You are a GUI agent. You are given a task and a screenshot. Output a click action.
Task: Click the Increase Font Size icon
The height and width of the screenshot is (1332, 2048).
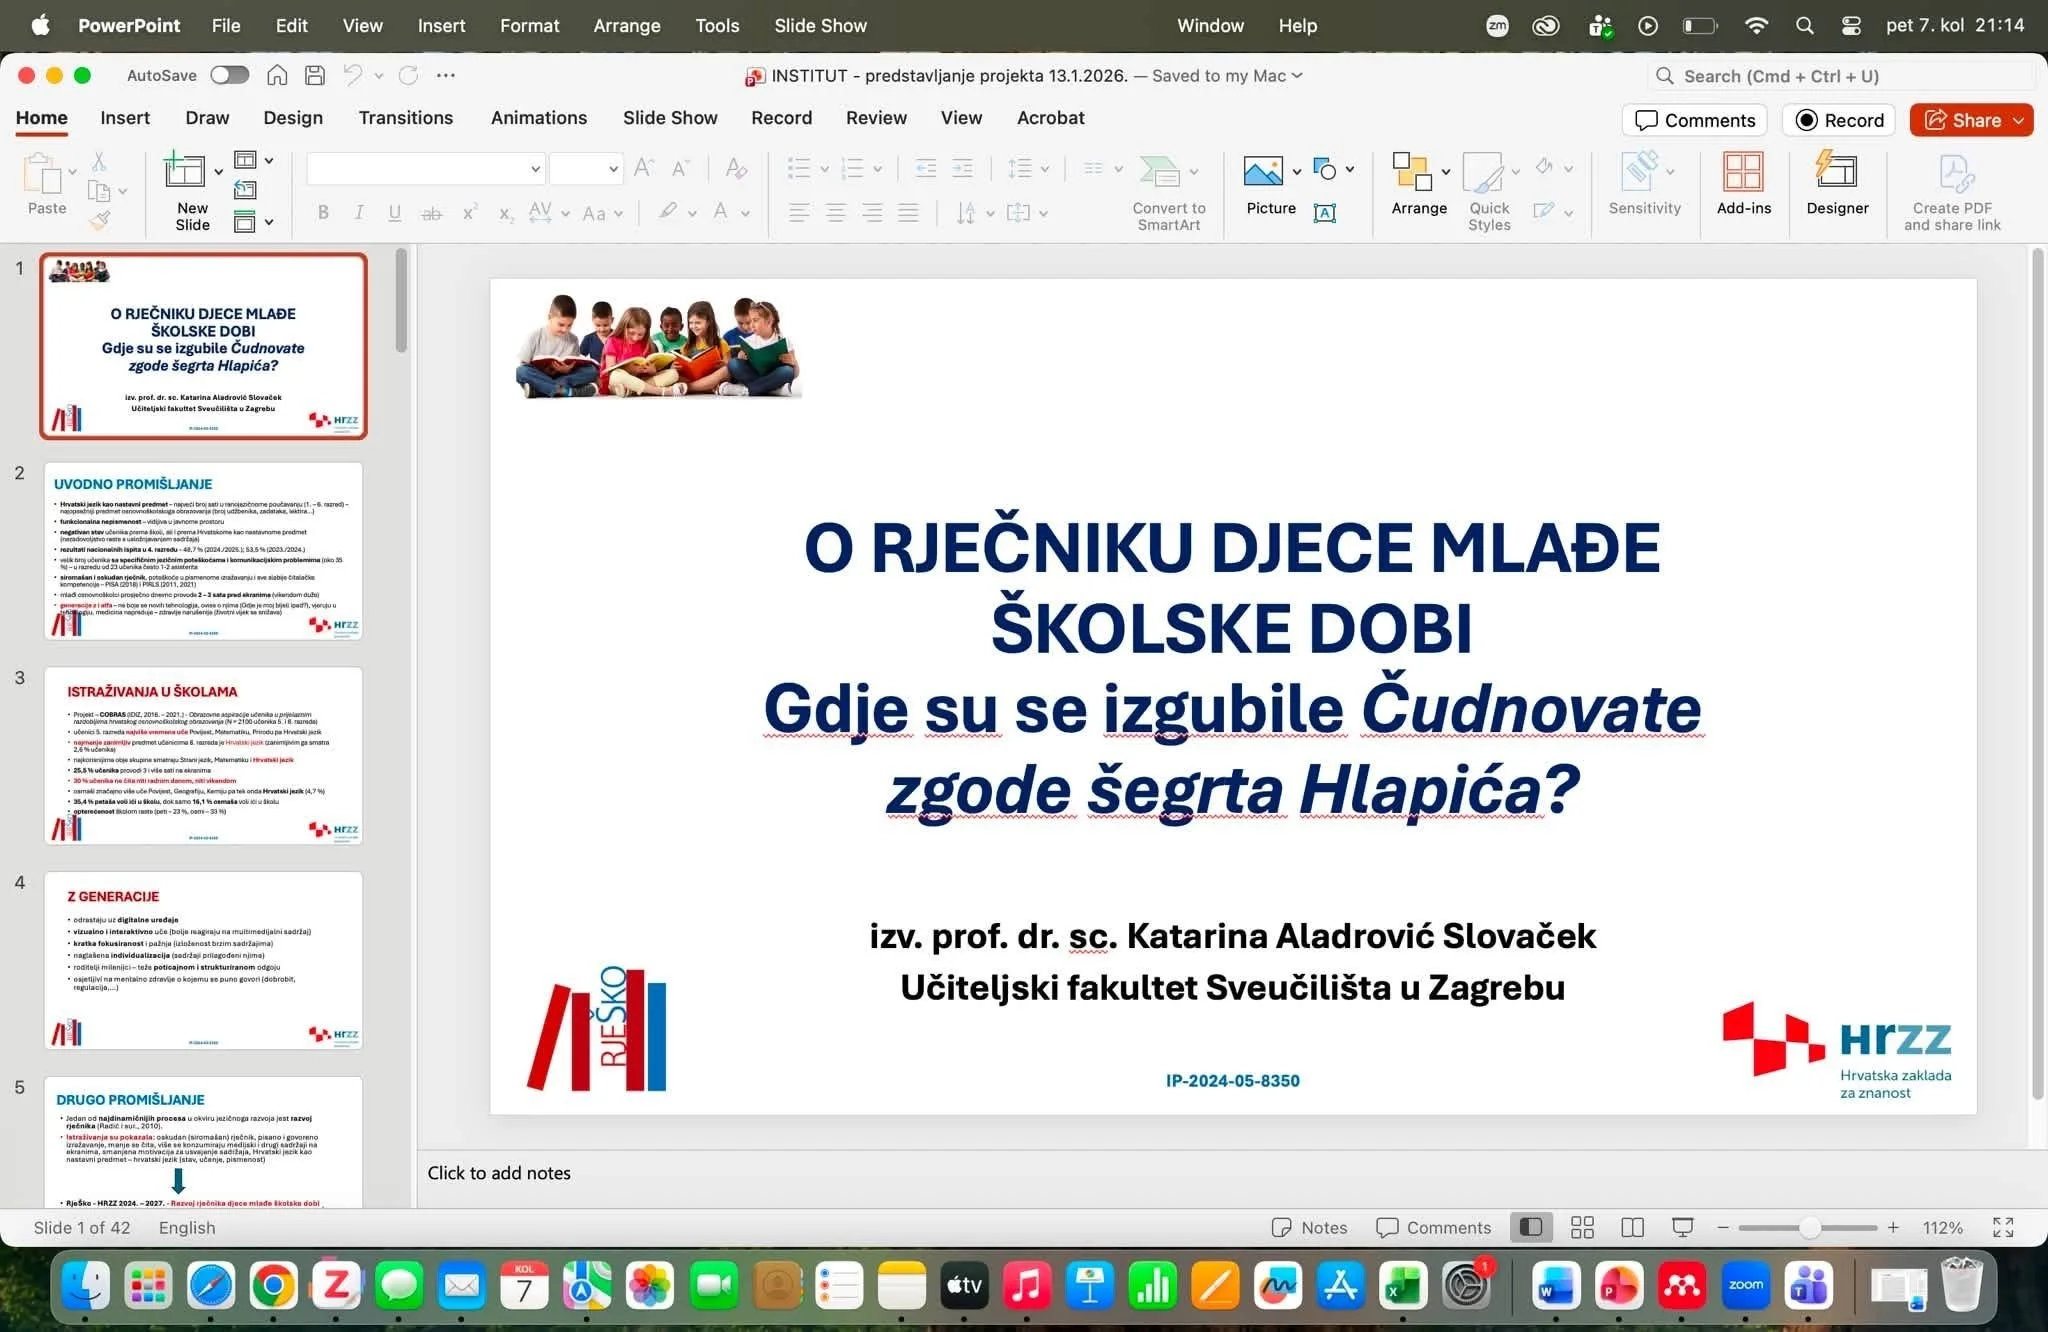click(644, 168)
